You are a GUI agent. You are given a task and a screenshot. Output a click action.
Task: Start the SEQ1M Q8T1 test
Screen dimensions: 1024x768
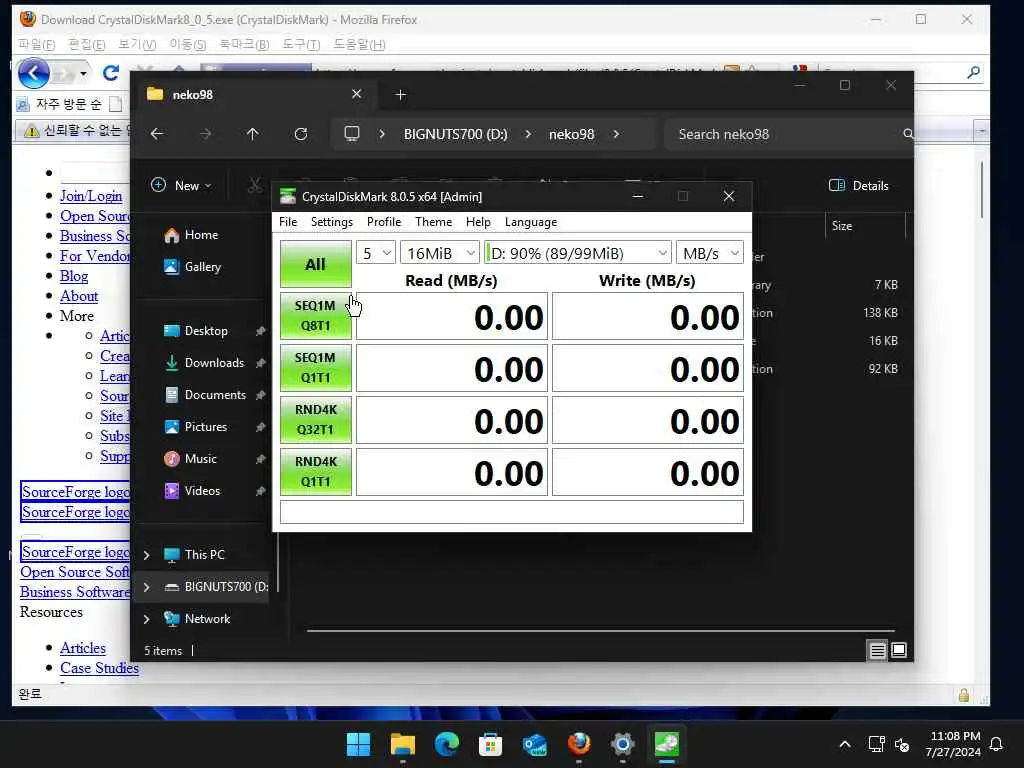315,315
